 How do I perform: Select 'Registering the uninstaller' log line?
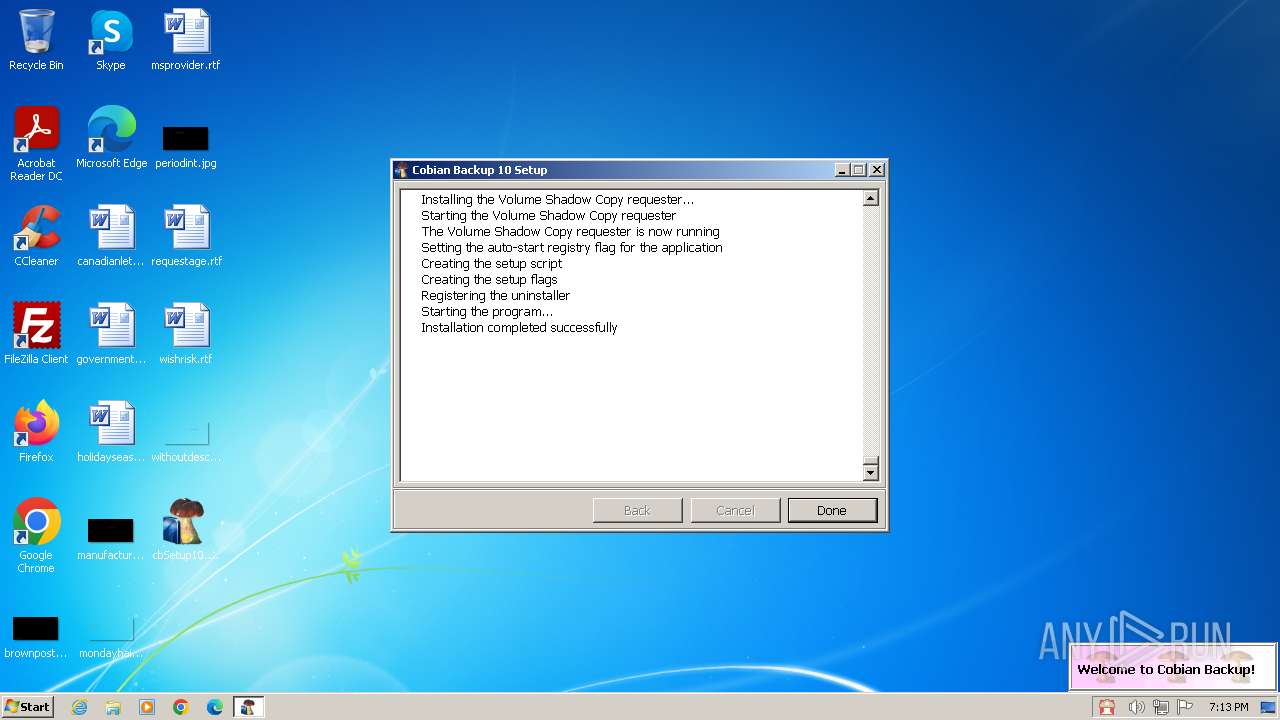pyautogui.click(x=495, y=296)
